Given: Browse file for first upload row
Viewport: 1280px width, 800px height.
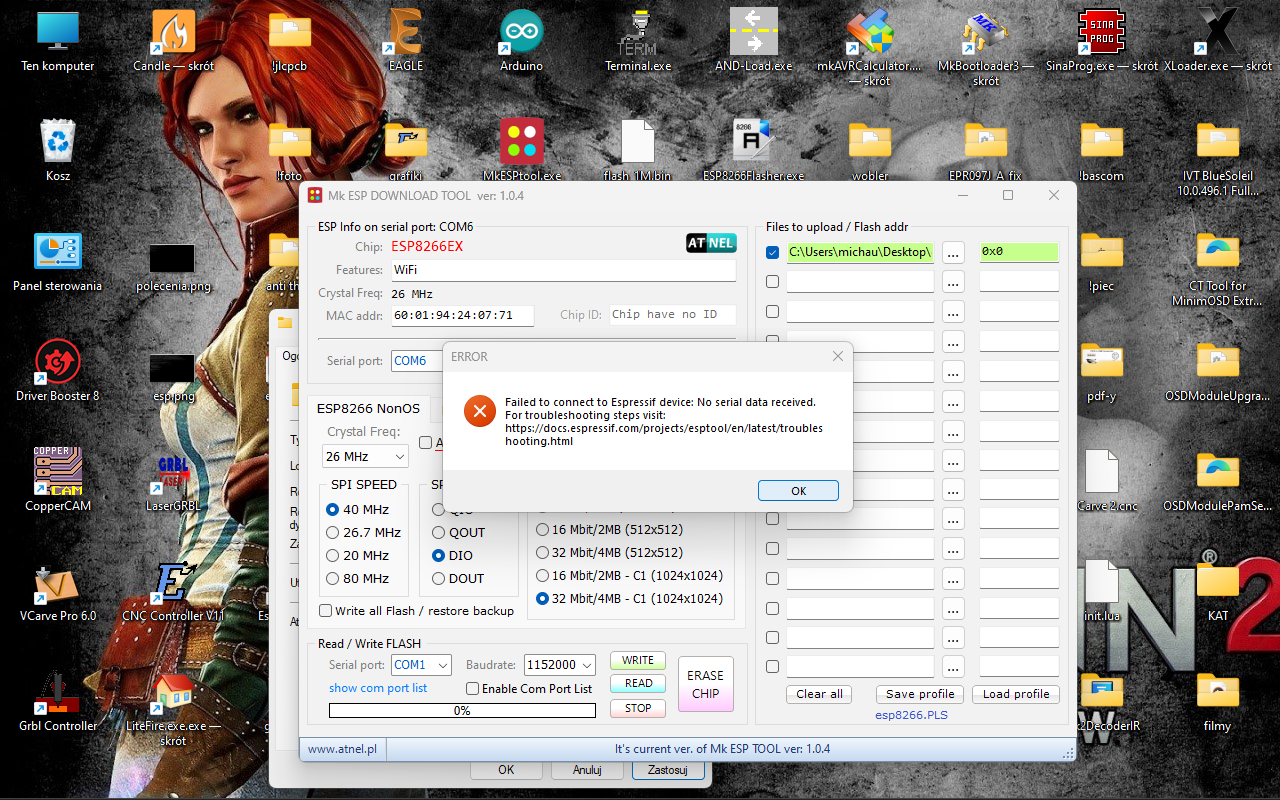Looking at the screenshot, I should [x=953, y=252].
